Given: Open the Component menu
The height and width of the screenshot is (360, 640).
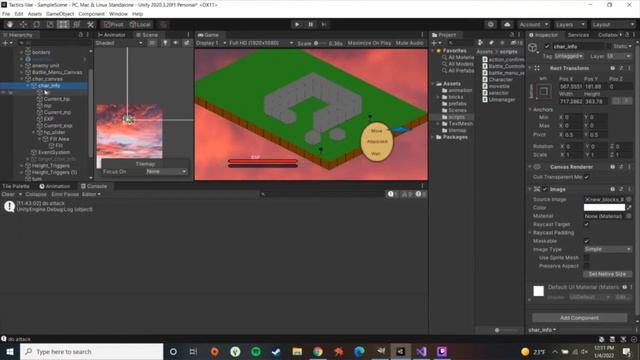Looking at the screenshot, I should 91,14.
